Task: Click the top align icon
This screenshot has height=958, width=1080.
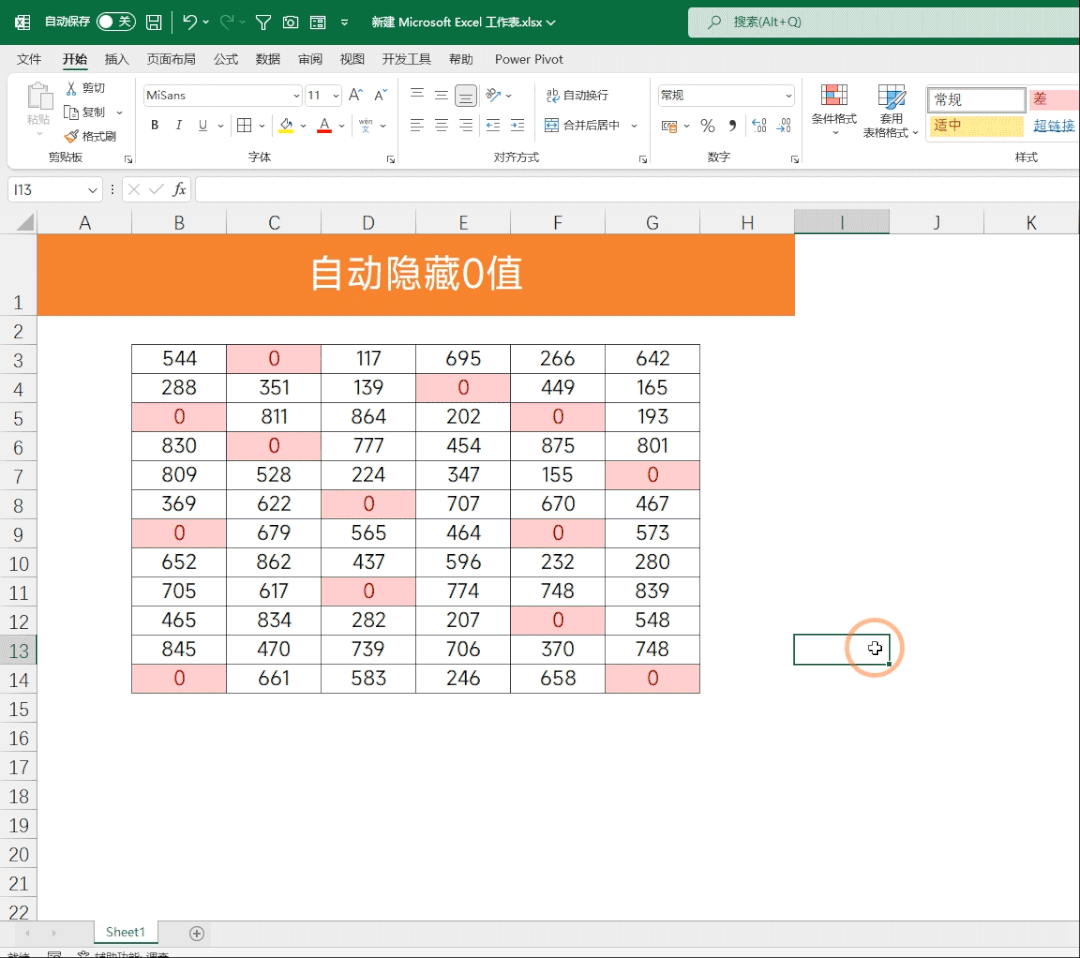Action: pos(417,94)
